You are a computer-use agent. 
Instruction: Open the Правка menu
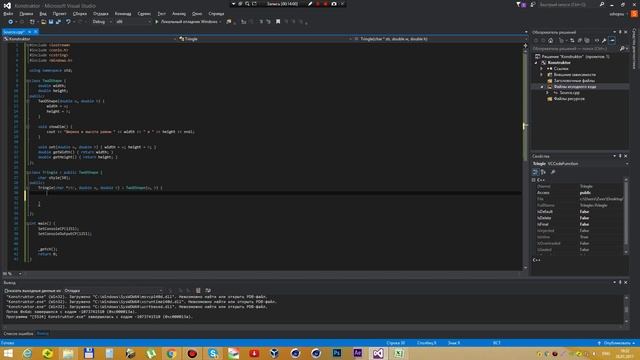point(27,13)
